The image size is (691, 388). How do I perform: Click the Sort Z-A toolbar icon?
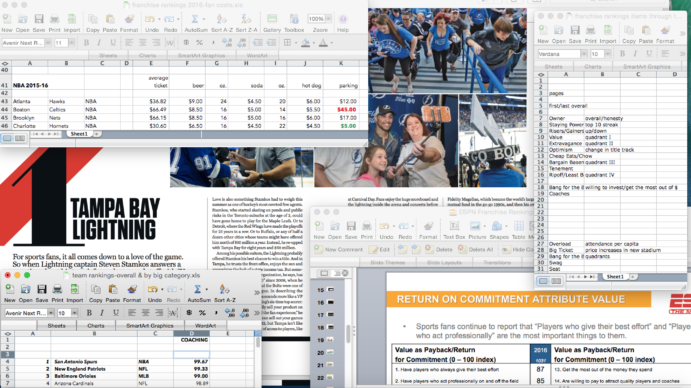(246, 23)
